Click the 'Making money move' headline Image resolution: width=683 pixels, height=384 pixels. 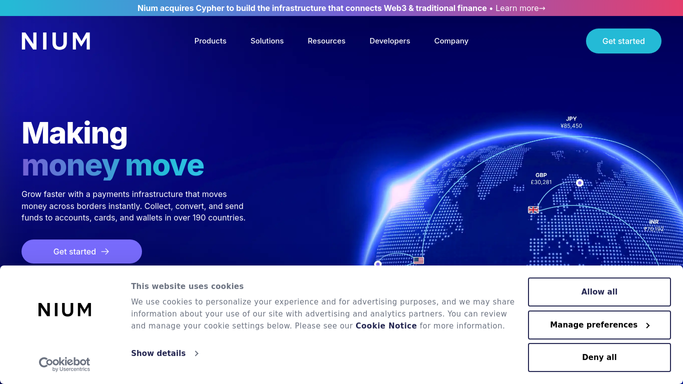pos(113,149)
